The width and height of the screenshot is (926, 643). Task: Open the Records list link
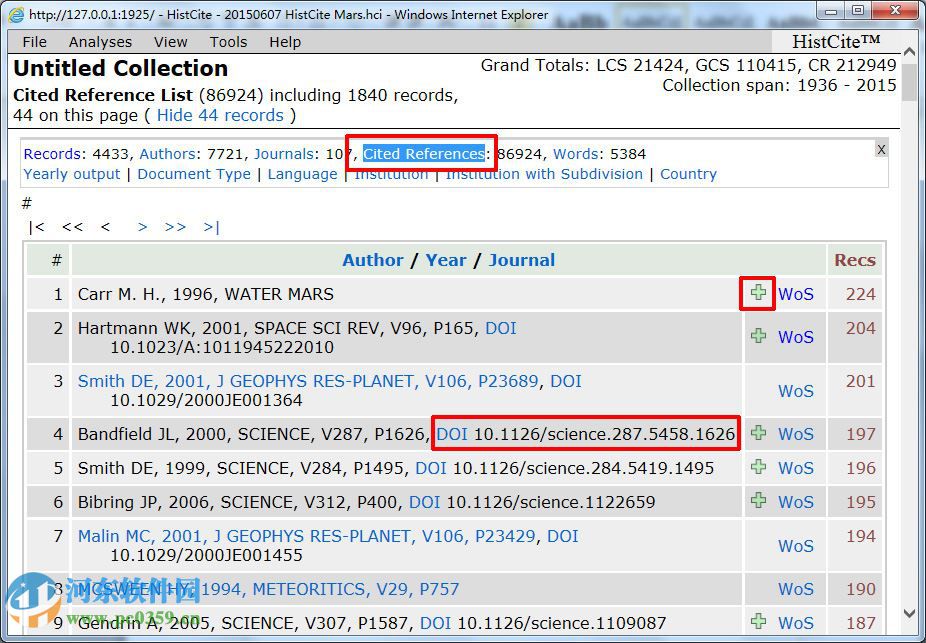coord(52,154)
